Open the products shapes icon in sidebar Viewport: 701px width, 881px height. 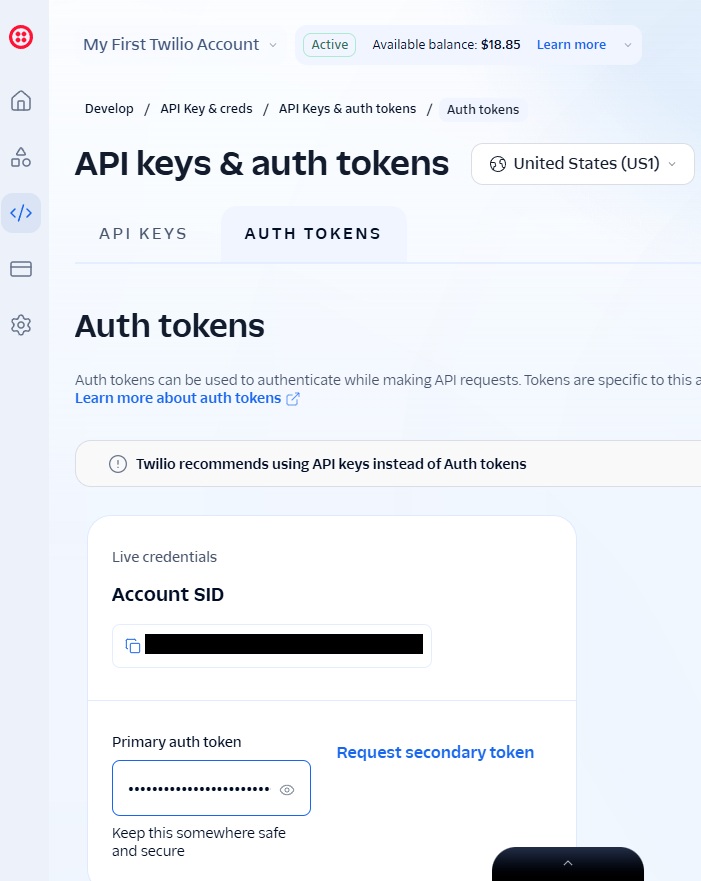pyautogui.click(x=21, y=157)
